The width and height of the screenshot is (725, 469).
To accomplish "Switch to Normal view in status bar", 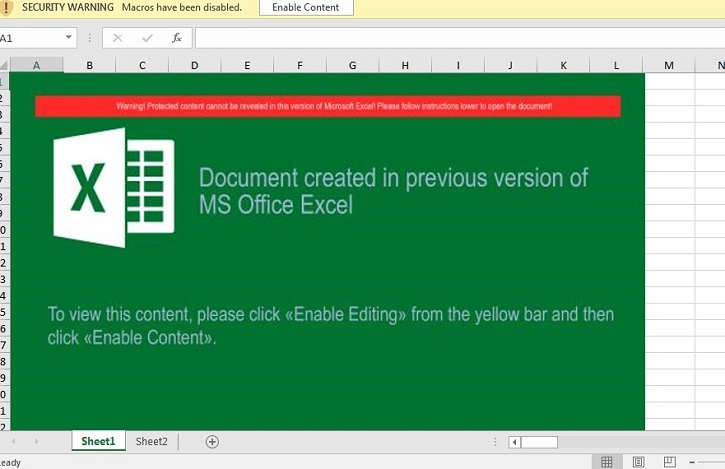I will pyautogui.click(x=605, y=461).
